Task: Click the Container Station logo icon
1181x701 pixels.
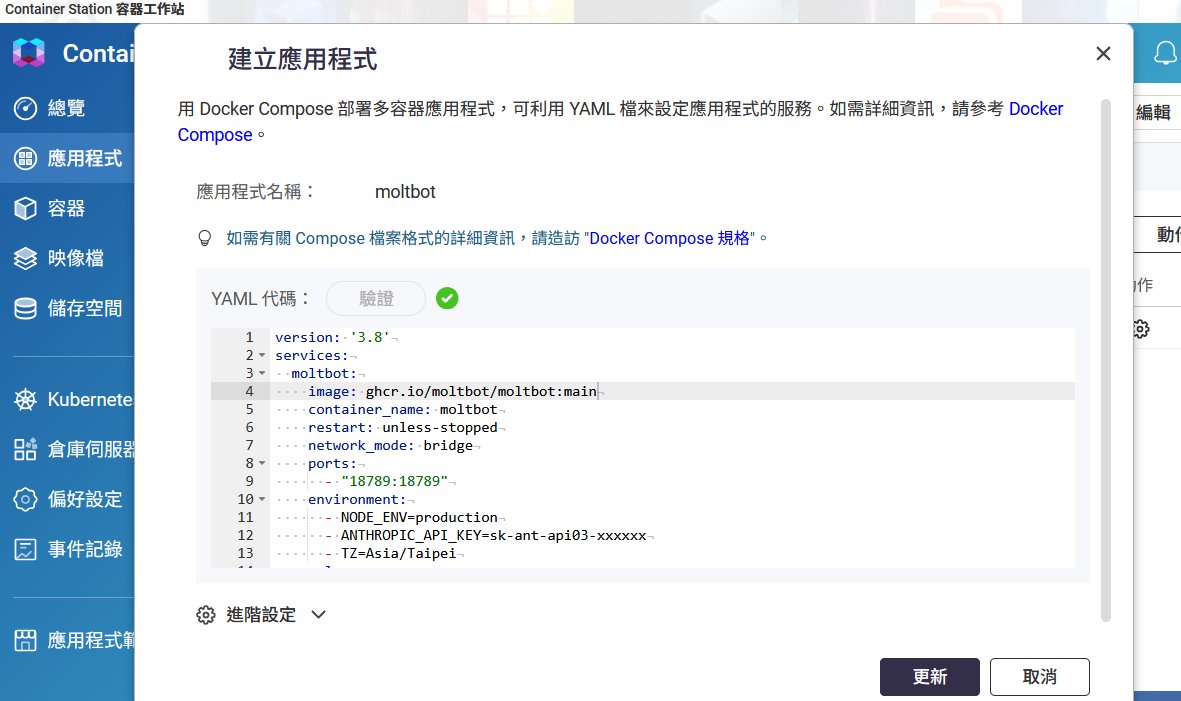Action: click(x=29, y=53)
